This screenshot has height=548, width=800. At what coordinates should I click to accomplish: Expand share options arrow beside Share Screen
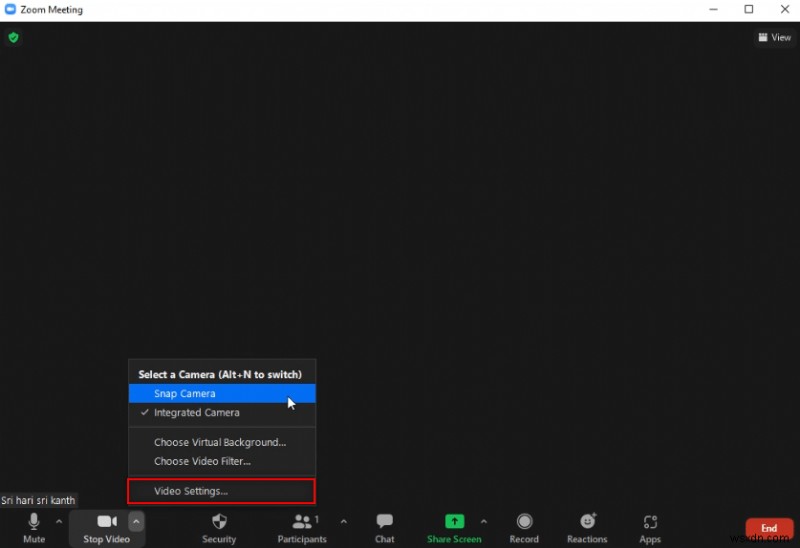484,521
